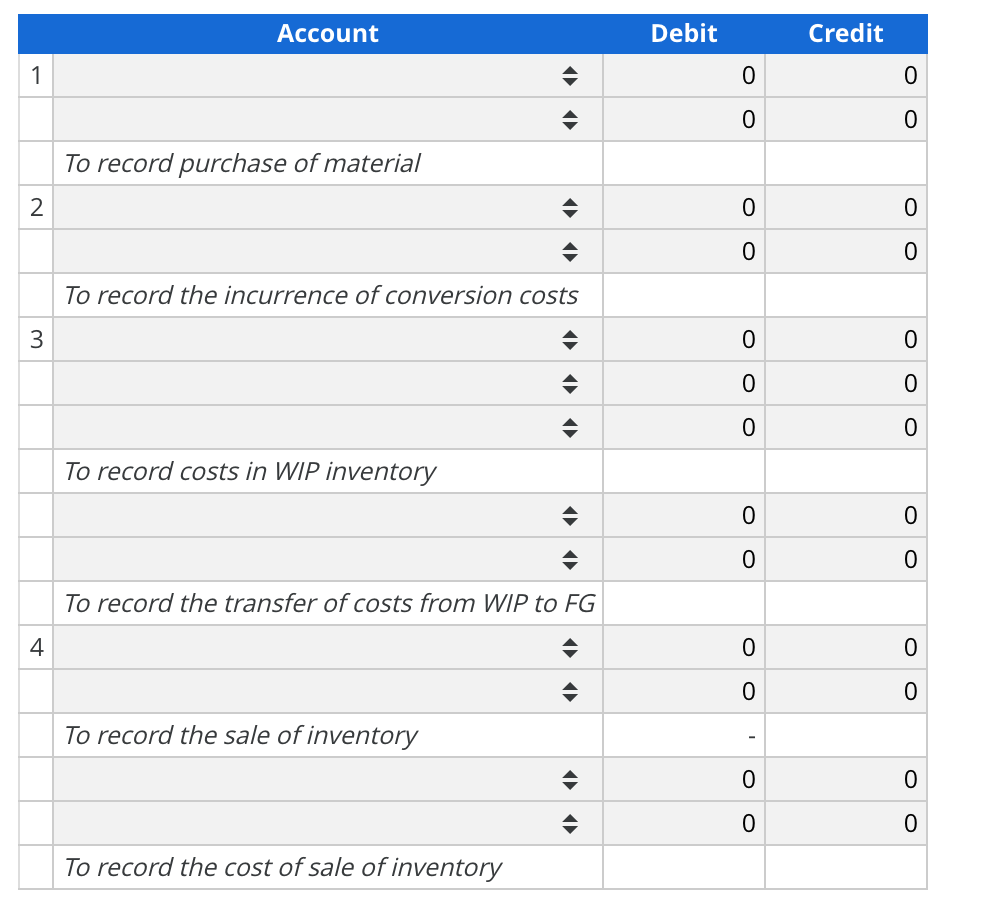Open second account dropdown in entry 3
Screen dimensions: 998x916
coord(328,383)
